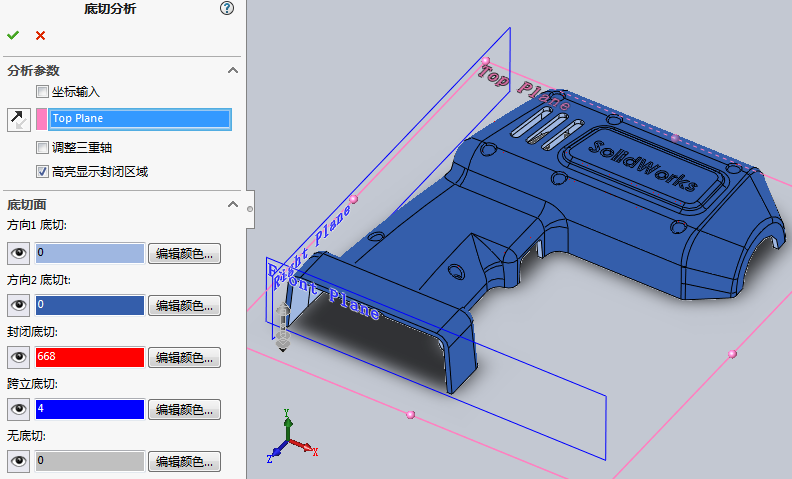Click the bright blue 跨立底切 swatch

pos(90,409)
